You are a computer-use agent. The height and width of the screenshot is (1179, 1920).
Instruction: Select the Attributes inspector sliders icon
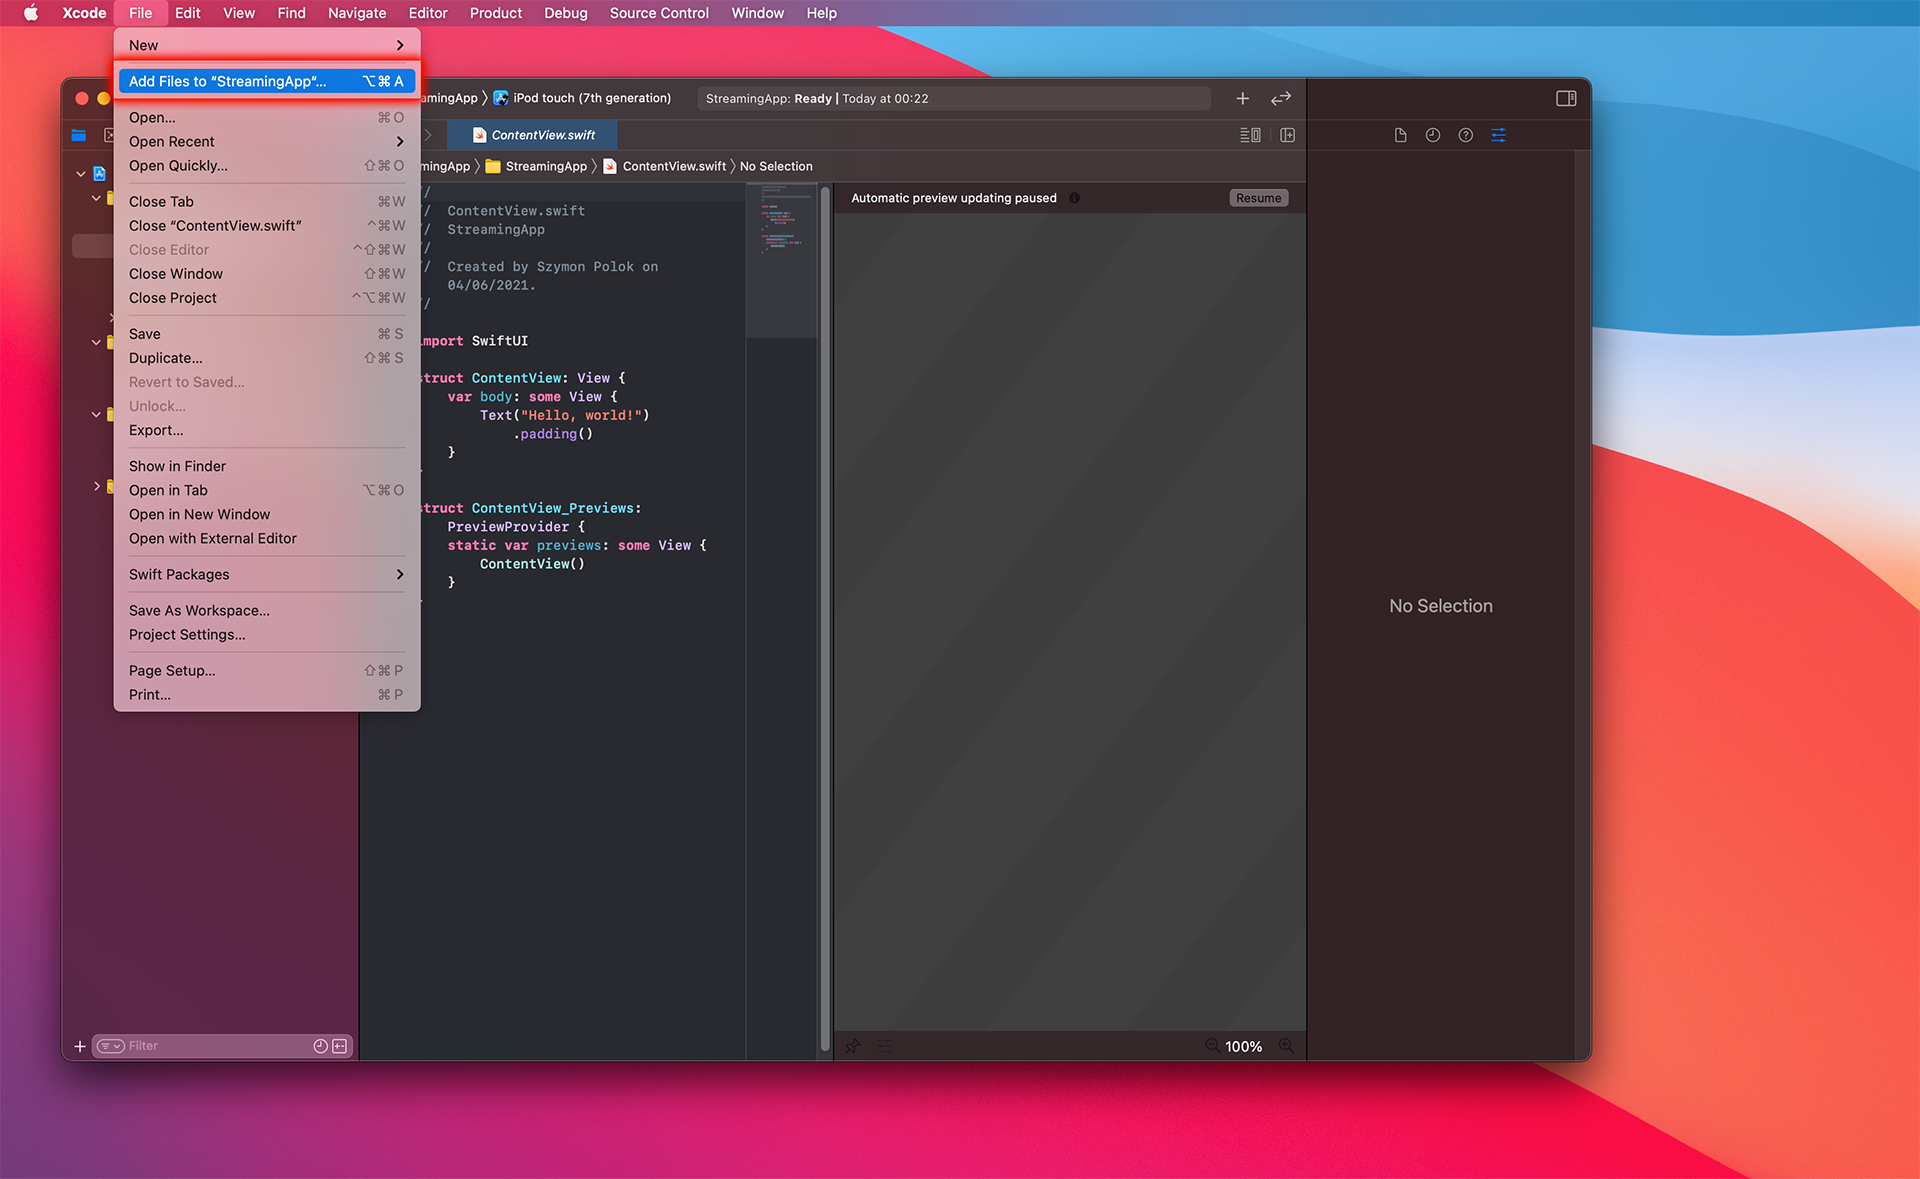(x=1498, y=135)
